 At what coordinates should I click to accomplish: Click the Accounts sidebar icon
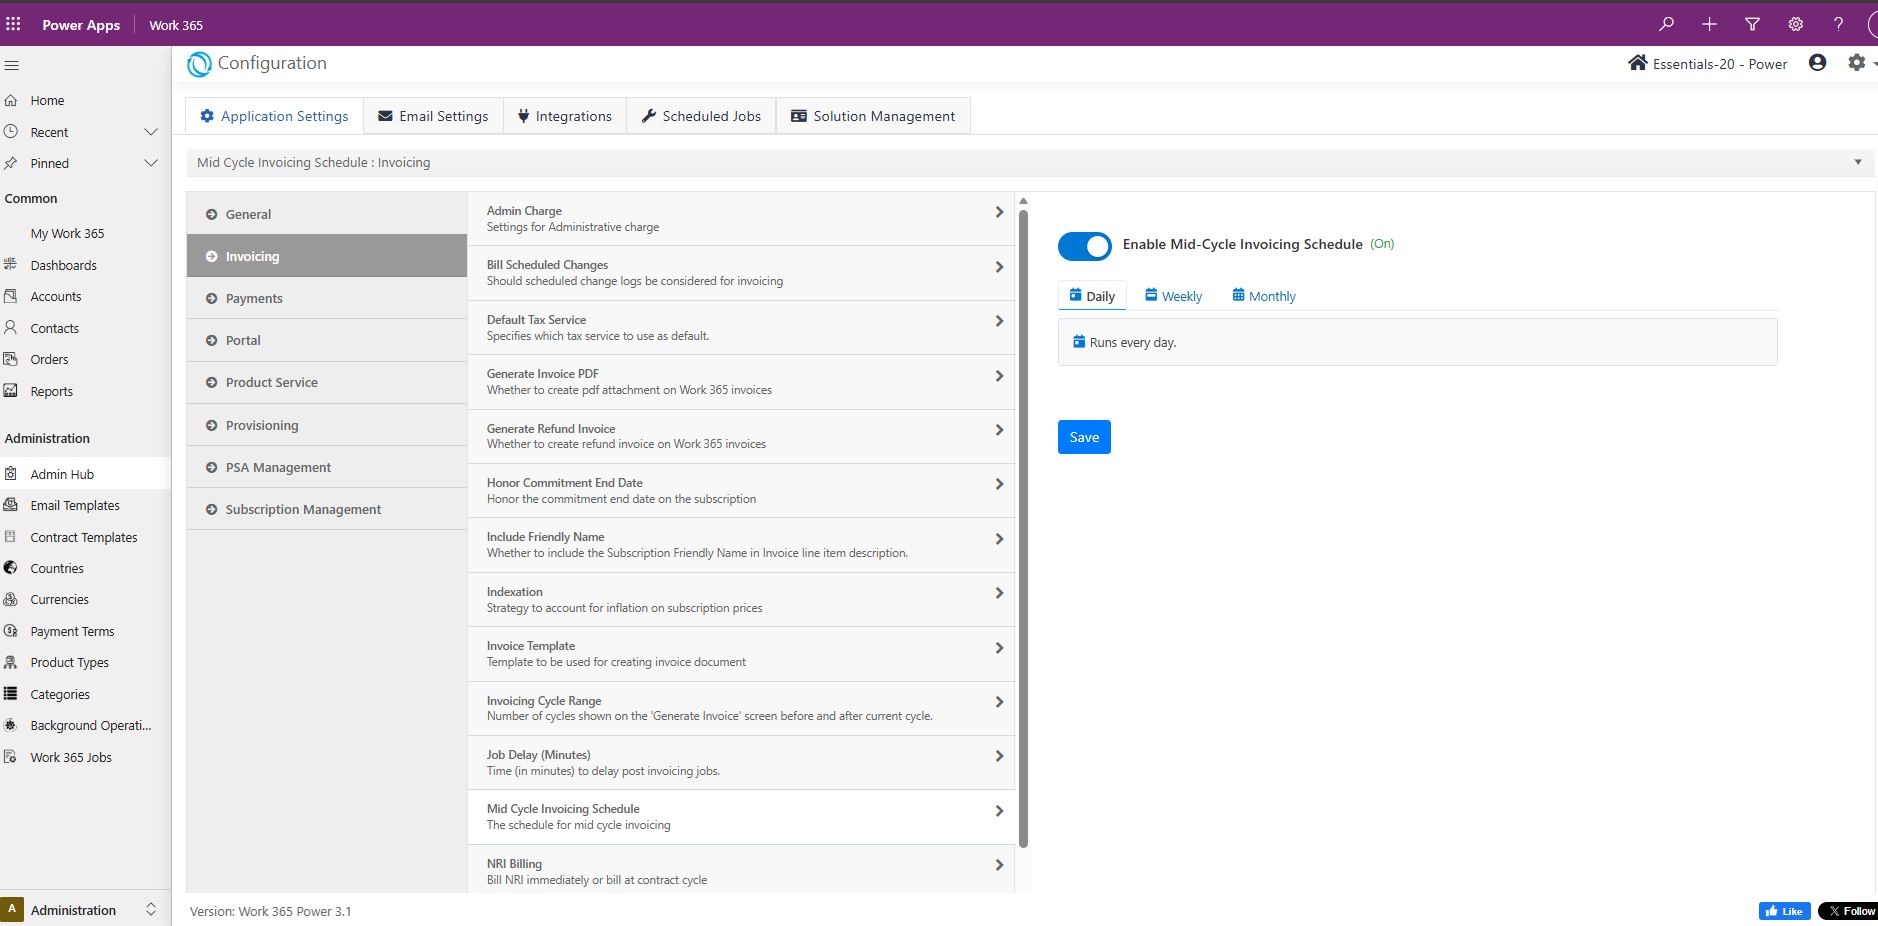point(11,296)
